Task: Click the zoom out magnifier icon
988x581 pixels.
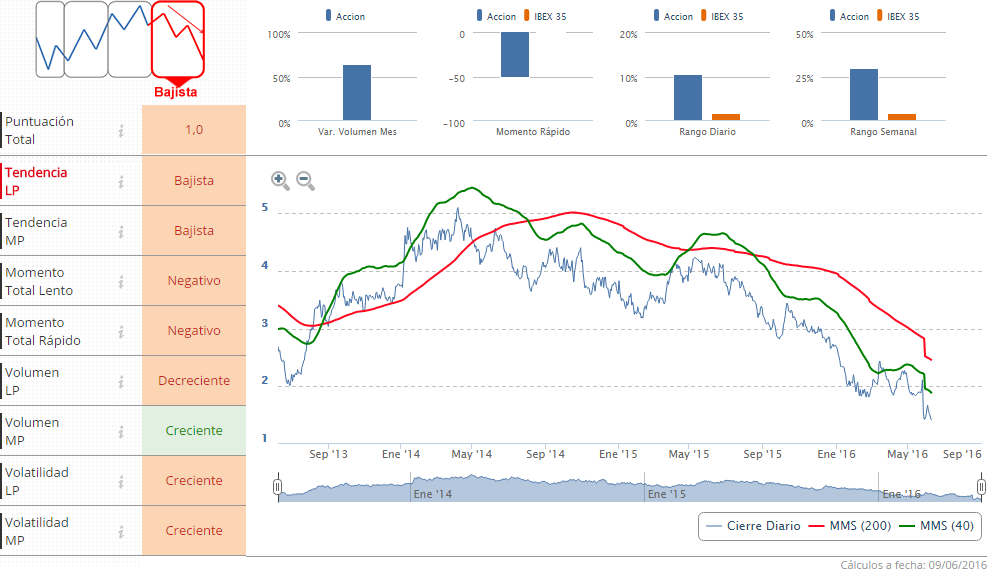Action: pos(306,181)
